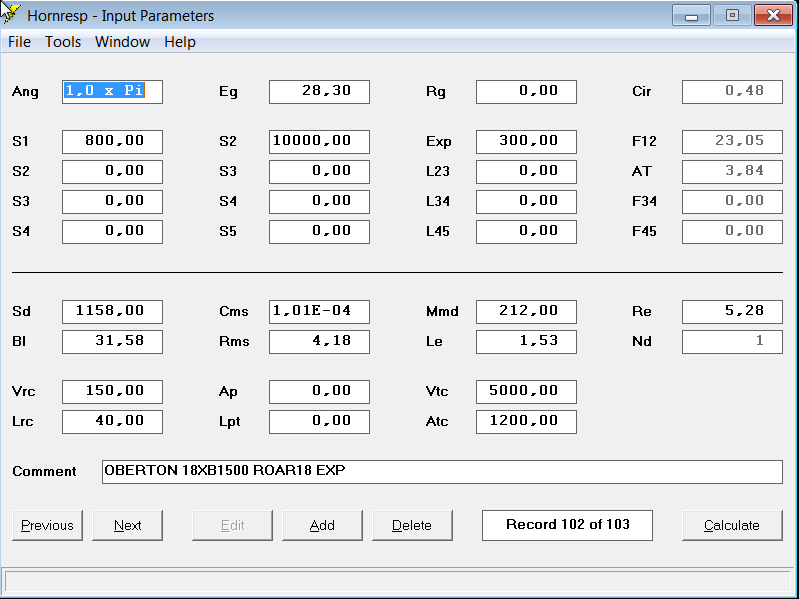Screen dimensions: 799x599
Task: Click the F12 value box 23,05
Action: pyautogui.click(x=732, y=142)
